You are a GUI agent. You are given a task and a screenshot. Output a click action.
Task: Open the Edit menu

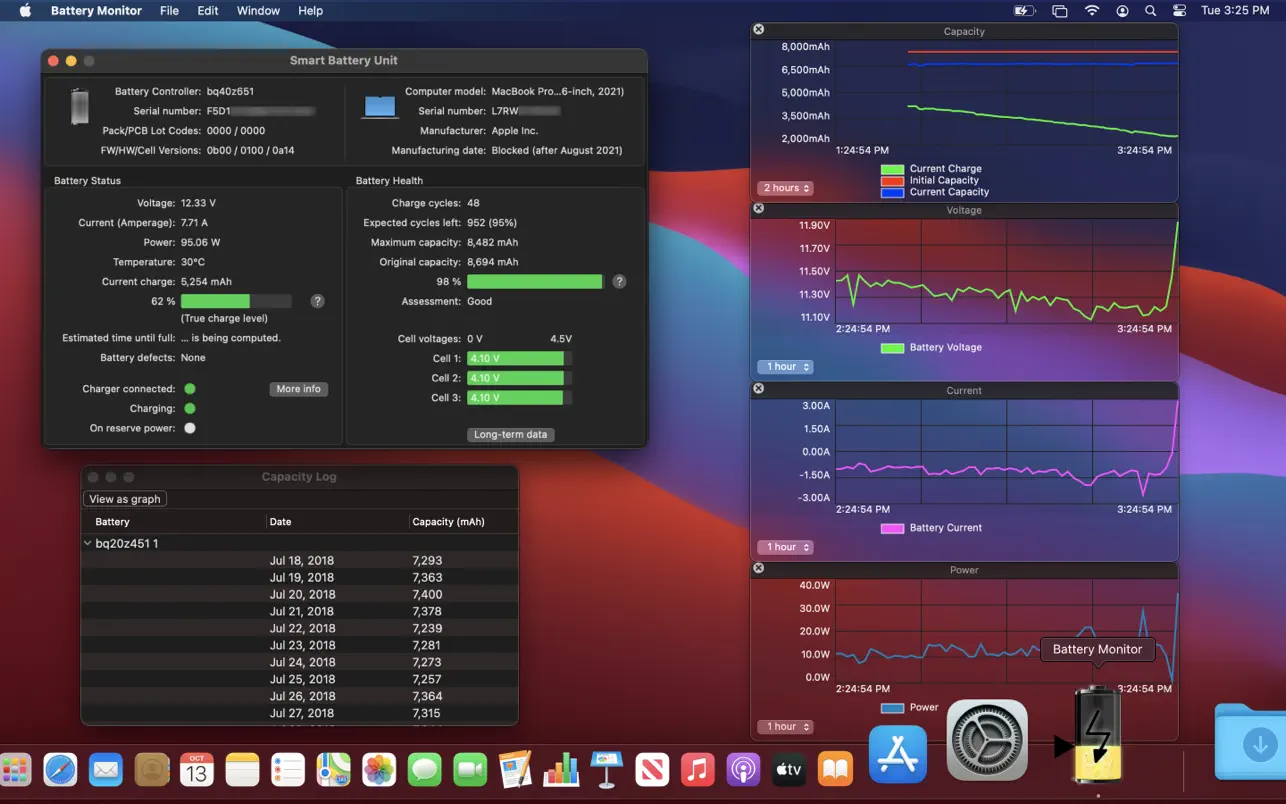[207, 11]
